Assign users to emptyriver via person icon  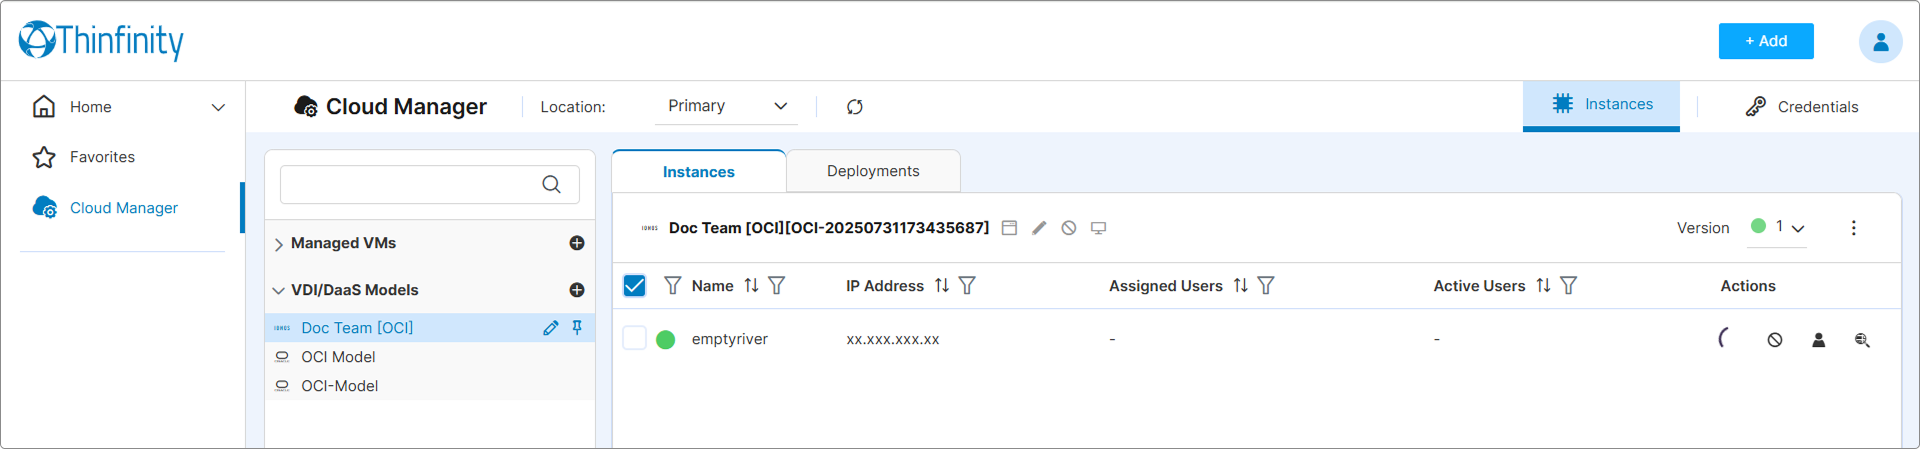1819,340
